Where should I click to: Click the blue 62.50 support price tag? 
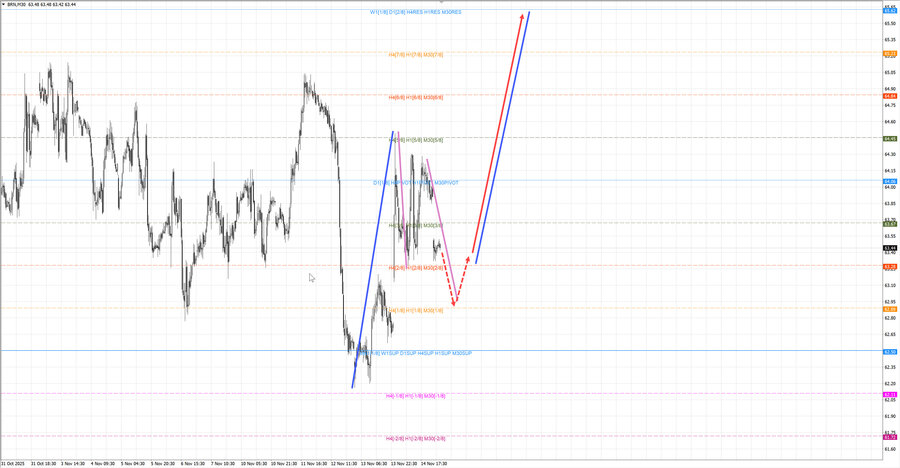[890, 352]
